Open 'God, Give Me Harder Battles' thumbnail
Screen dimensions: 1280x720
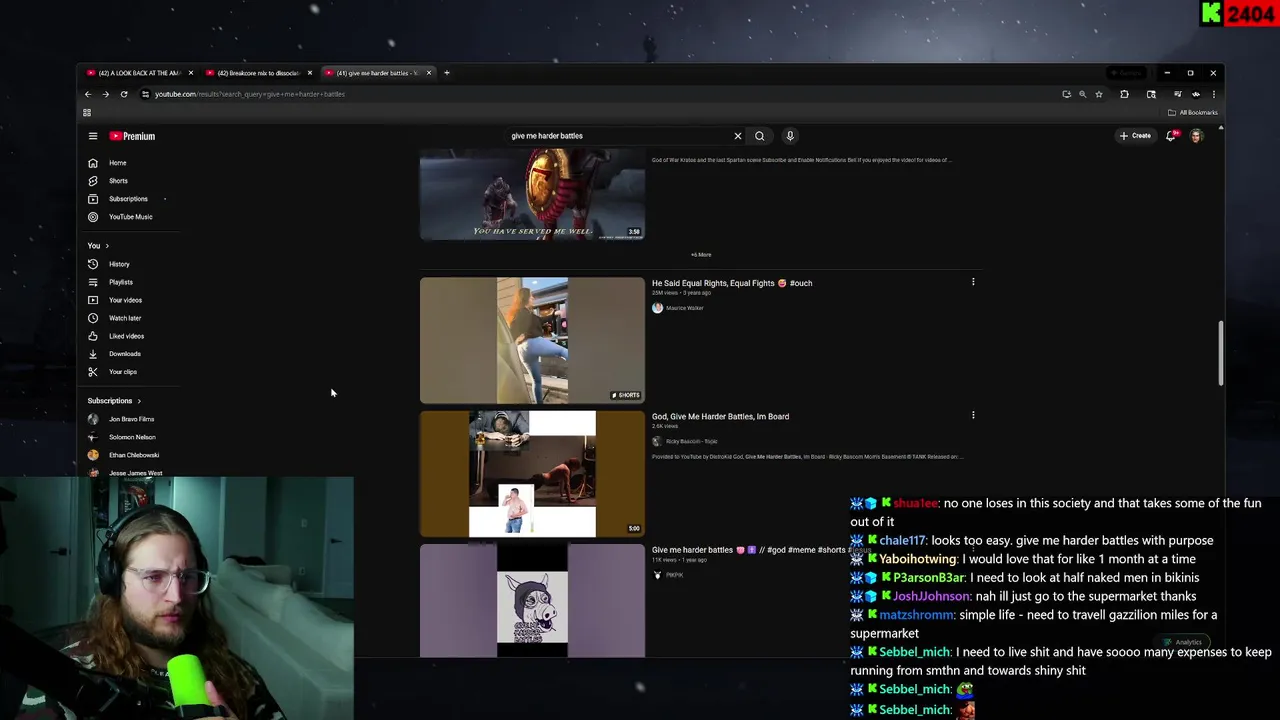point(532,474)
